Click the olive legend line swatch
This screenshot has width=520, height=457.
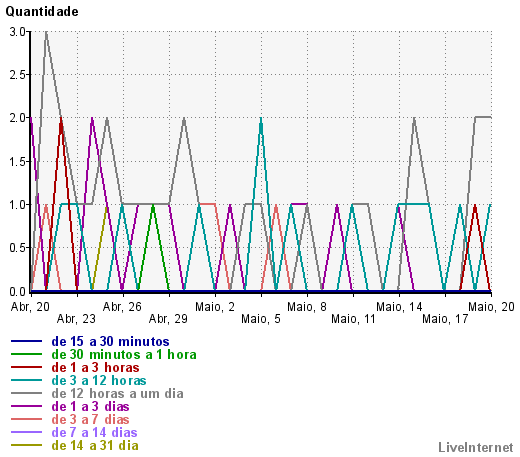coord(27,445)
